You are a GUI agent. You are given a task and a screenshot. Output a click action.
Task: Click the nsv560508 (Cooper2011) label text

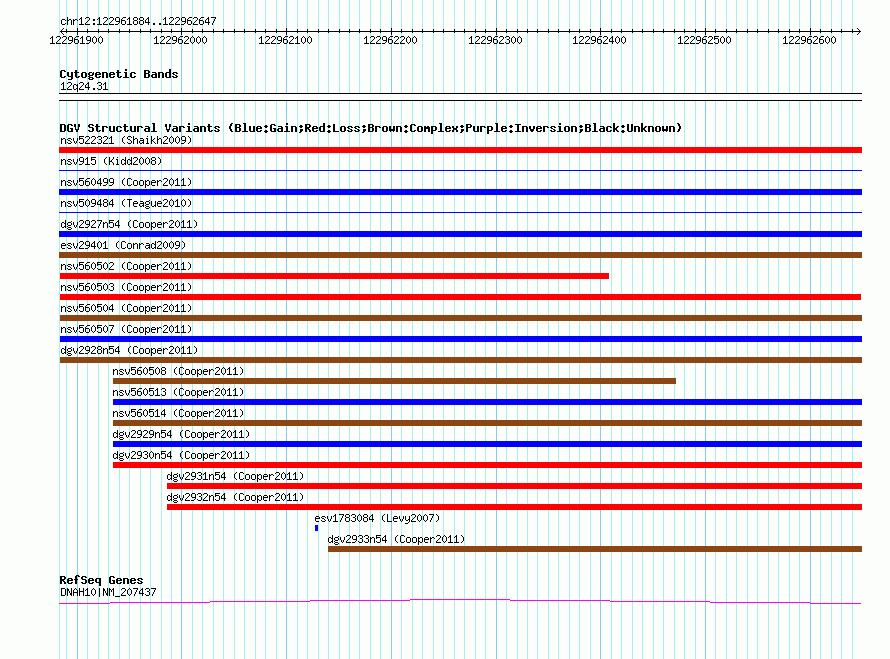(178, 371)
